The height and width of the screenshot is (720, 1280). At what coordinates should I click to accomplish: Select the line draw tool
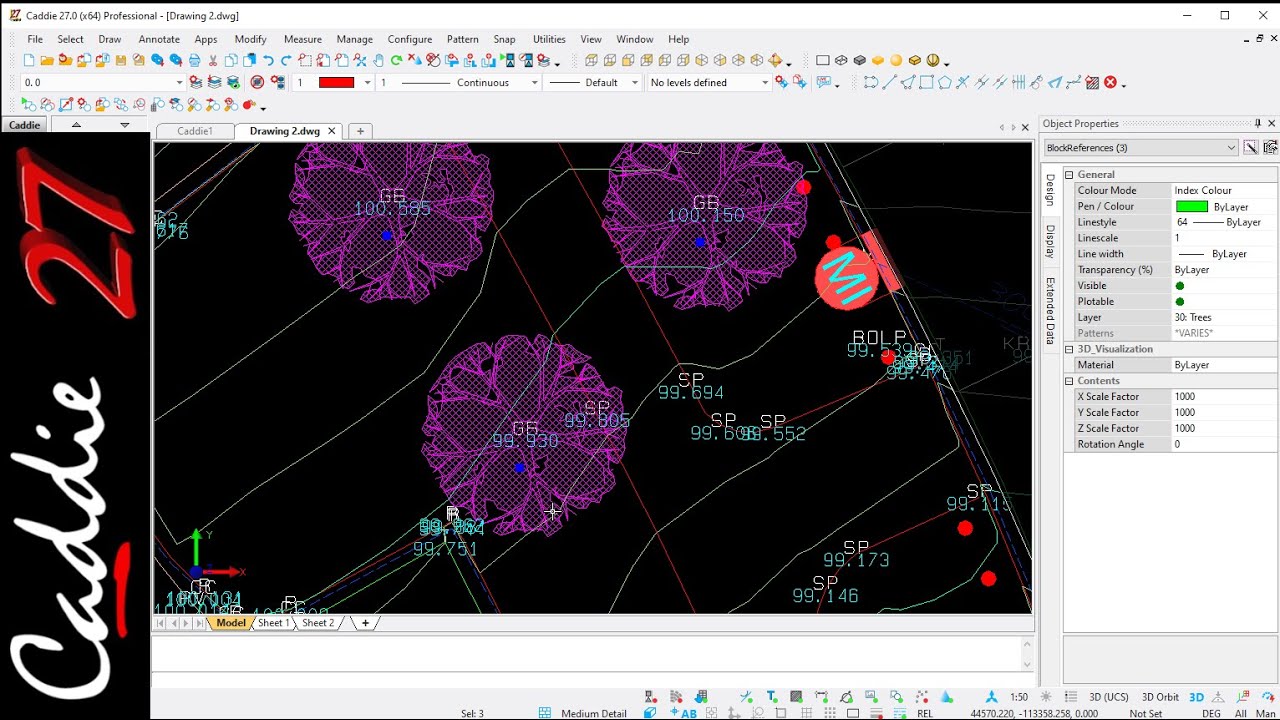tap(889, 83)
